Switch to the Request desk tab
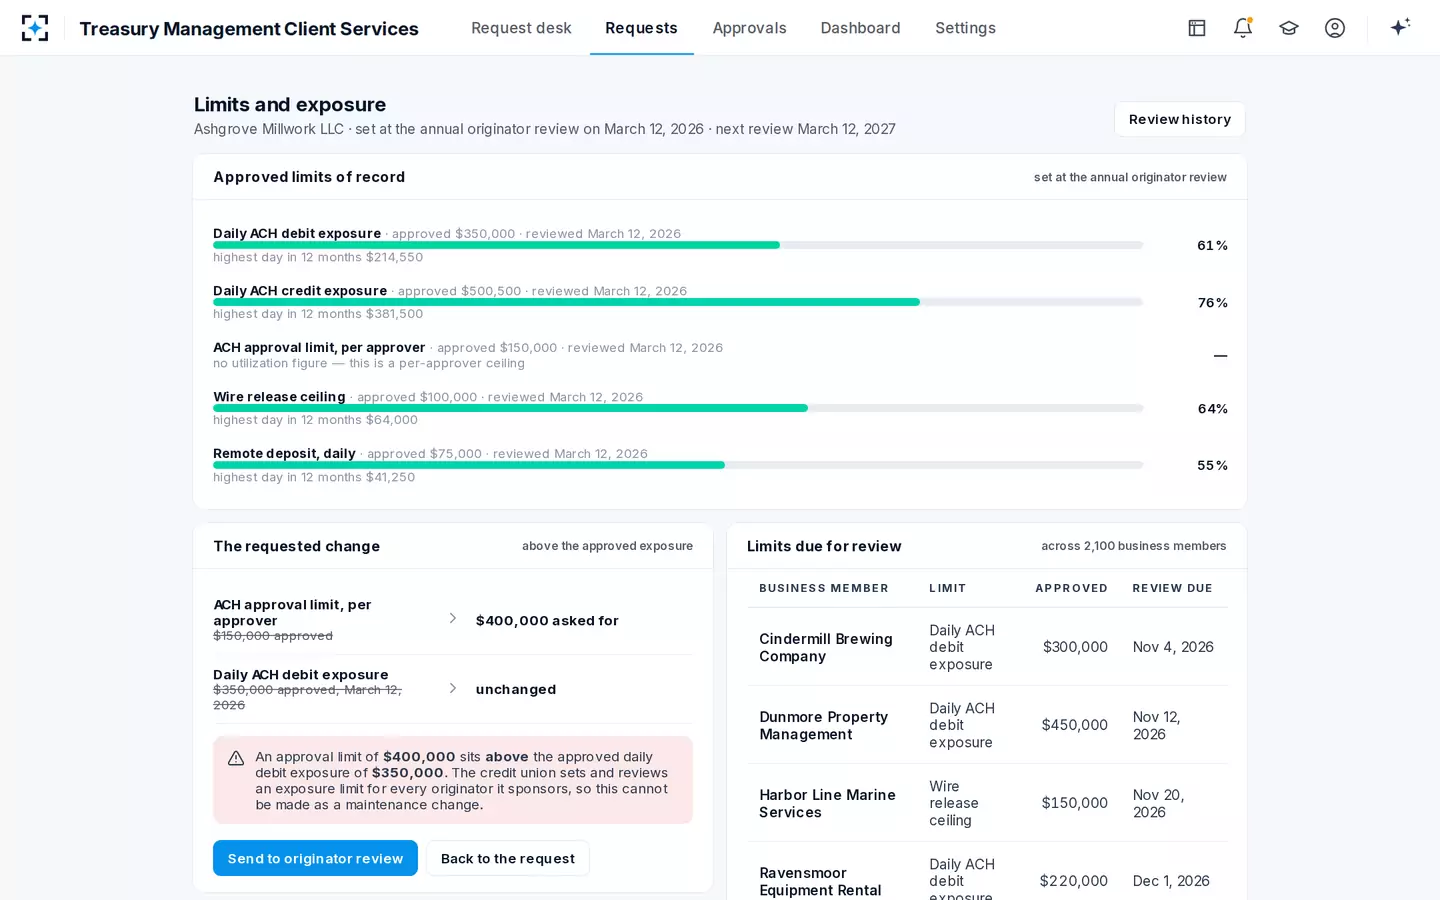 [x=521, y=28]
